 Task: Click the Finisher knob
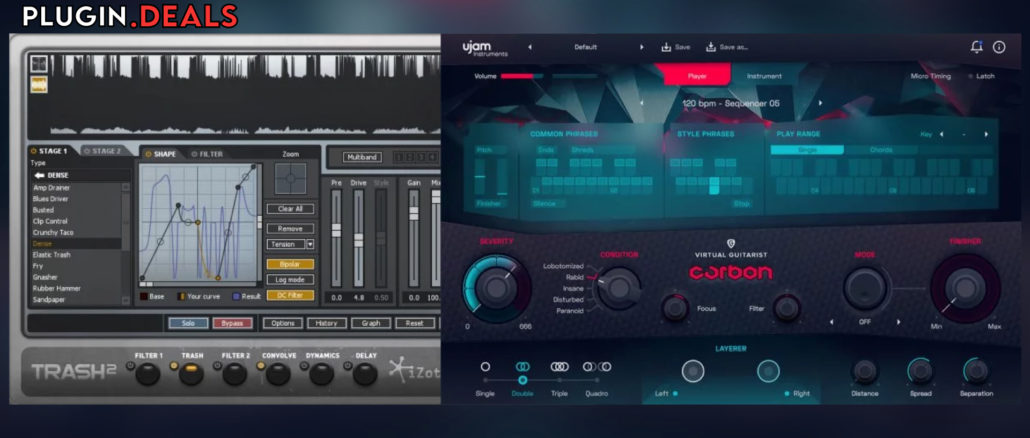tap(965, 288)
